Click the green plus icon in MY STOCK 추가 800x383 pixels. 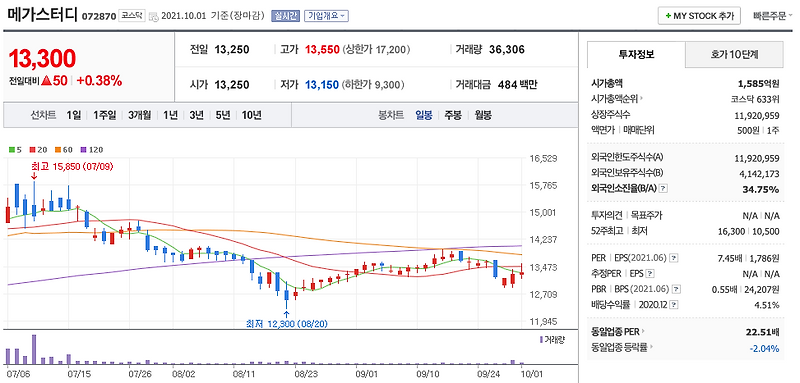[x=668, y=16]
